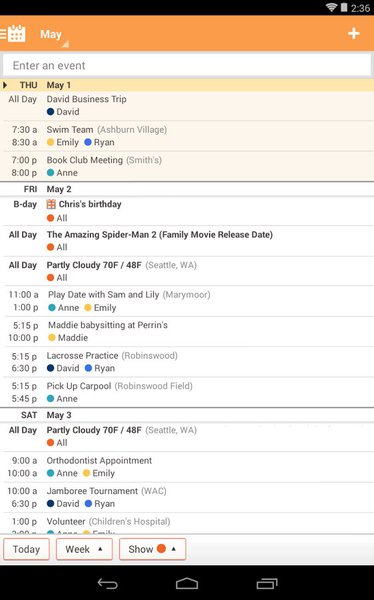Expand the Week view selector
Screen dimensions: 374x600
point(84,549)
